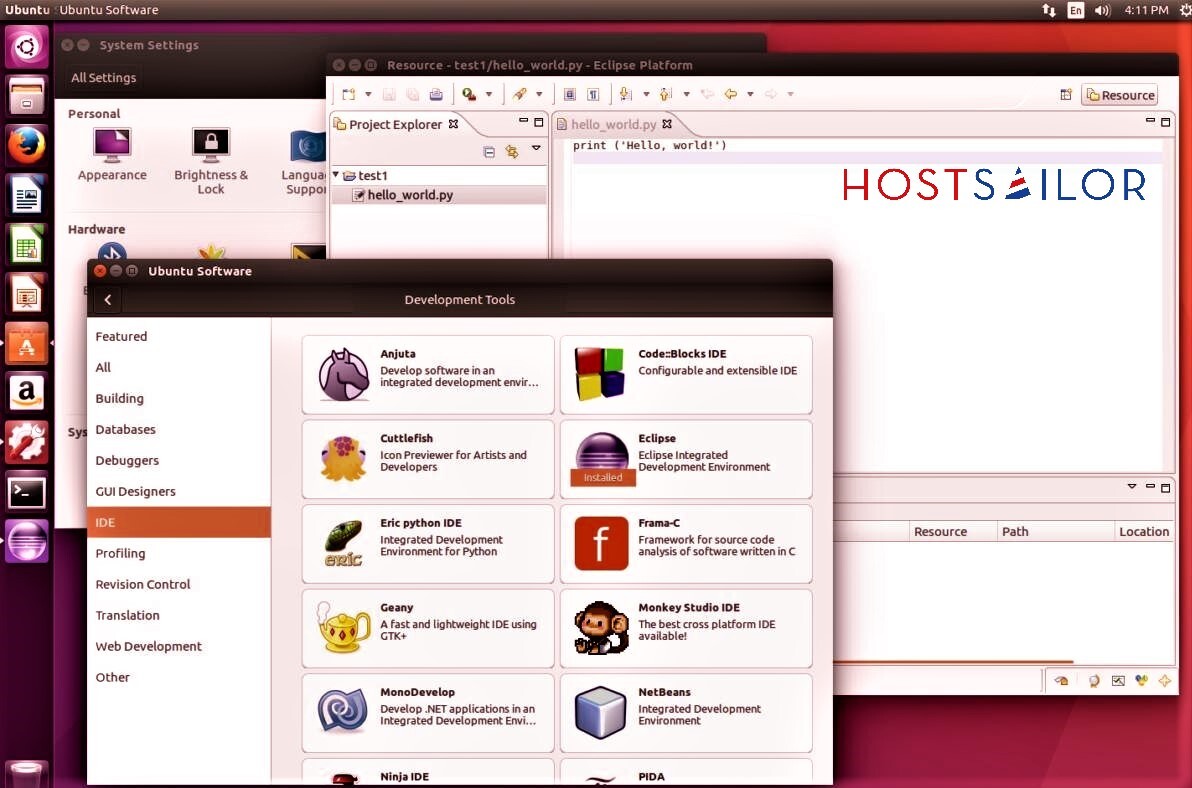Select hello_world.py file in project tree
This screenshot has height=788, width=1192.
click(410, 195)
